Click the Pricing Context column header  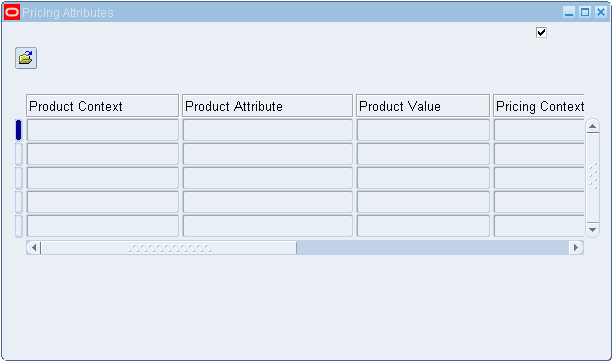tap(539, 106)
